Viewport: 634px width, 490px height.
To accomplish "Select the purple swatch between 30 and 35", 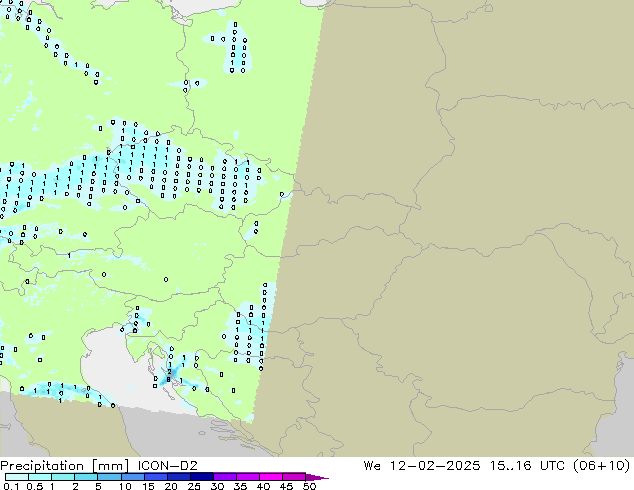I will [x=224, y=477].
